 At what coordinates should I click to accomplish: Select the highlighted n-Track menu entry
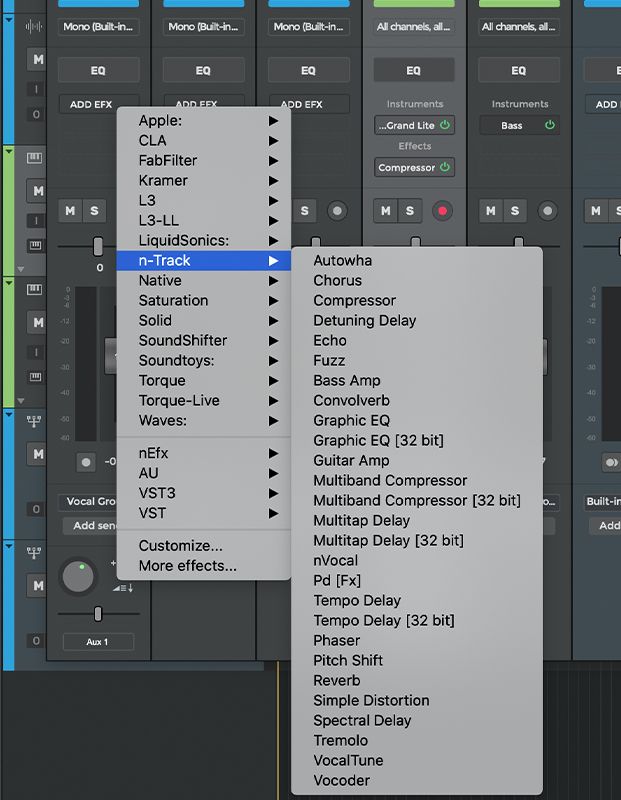[x=204, y=260]
